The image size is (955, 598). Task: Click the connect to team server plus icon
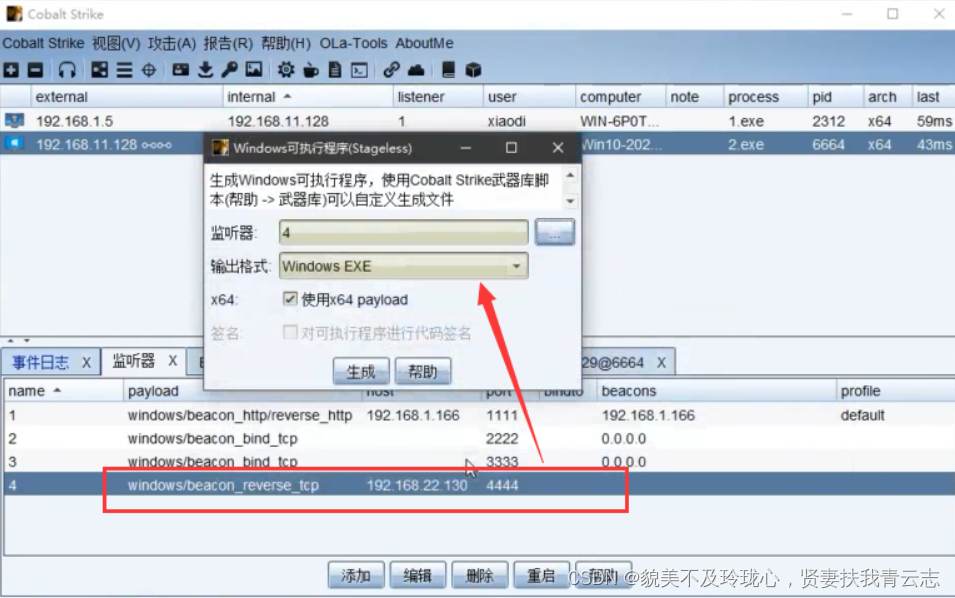pos(11,70)
